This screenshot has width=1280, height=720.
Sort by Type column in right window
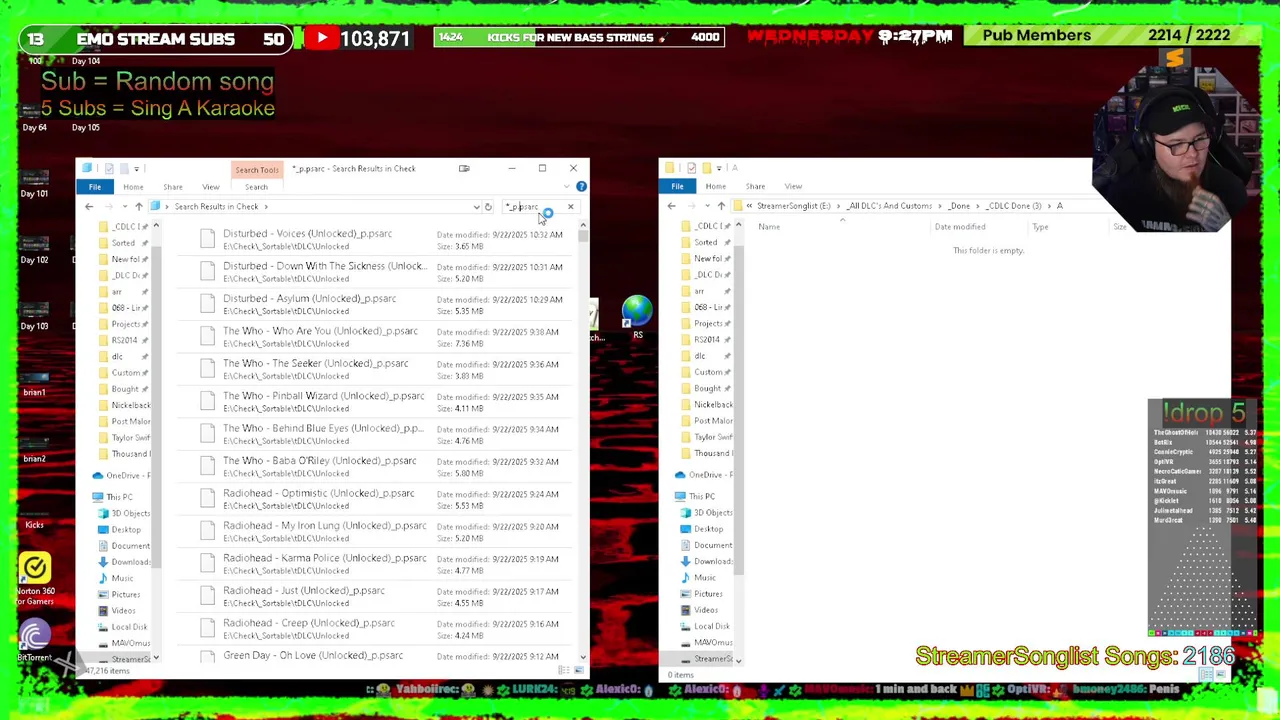click(x=1040, y=227)
